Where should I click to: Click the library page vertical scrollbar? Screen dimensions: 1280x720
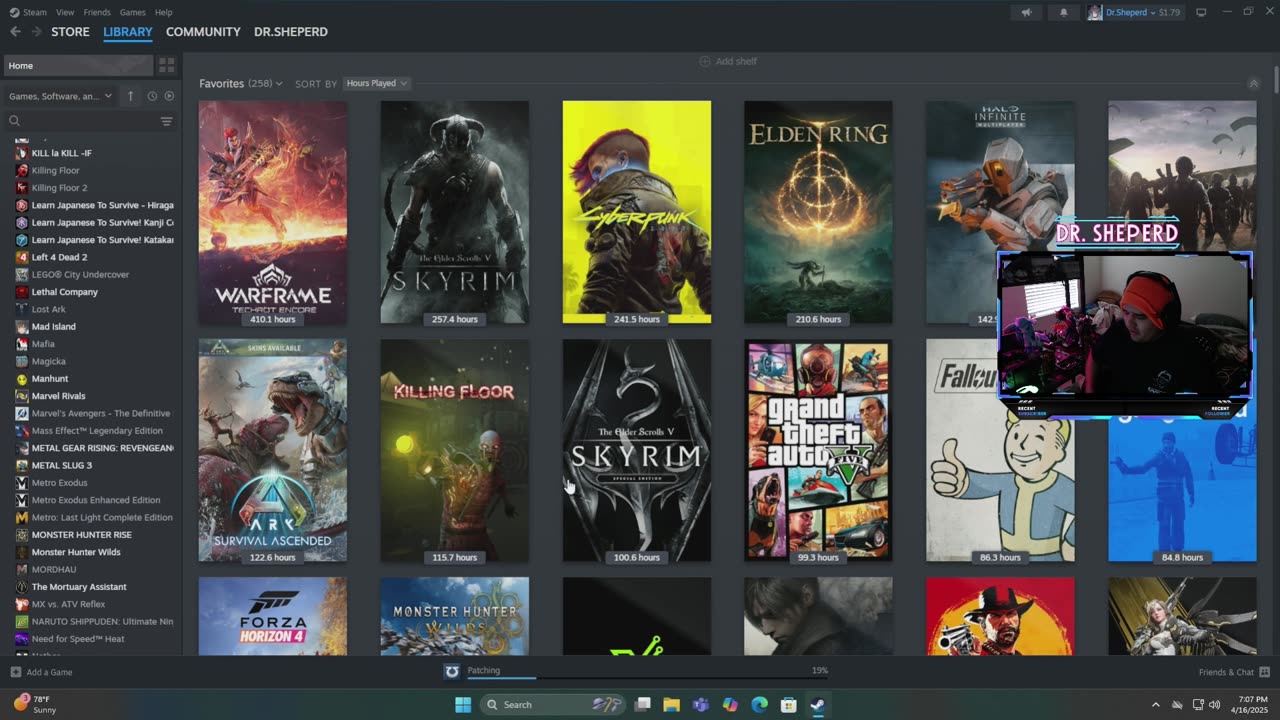pos(1276,80)
